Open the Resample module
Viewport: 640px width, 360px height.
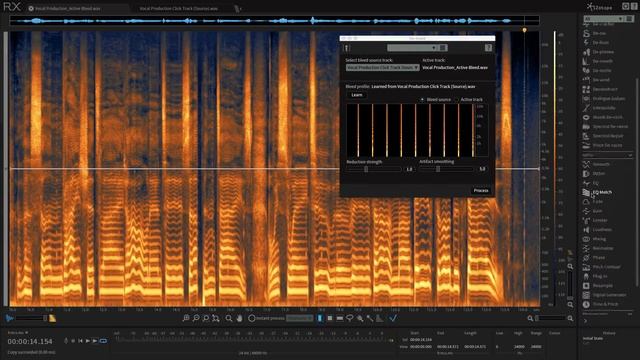pos(602,286)
